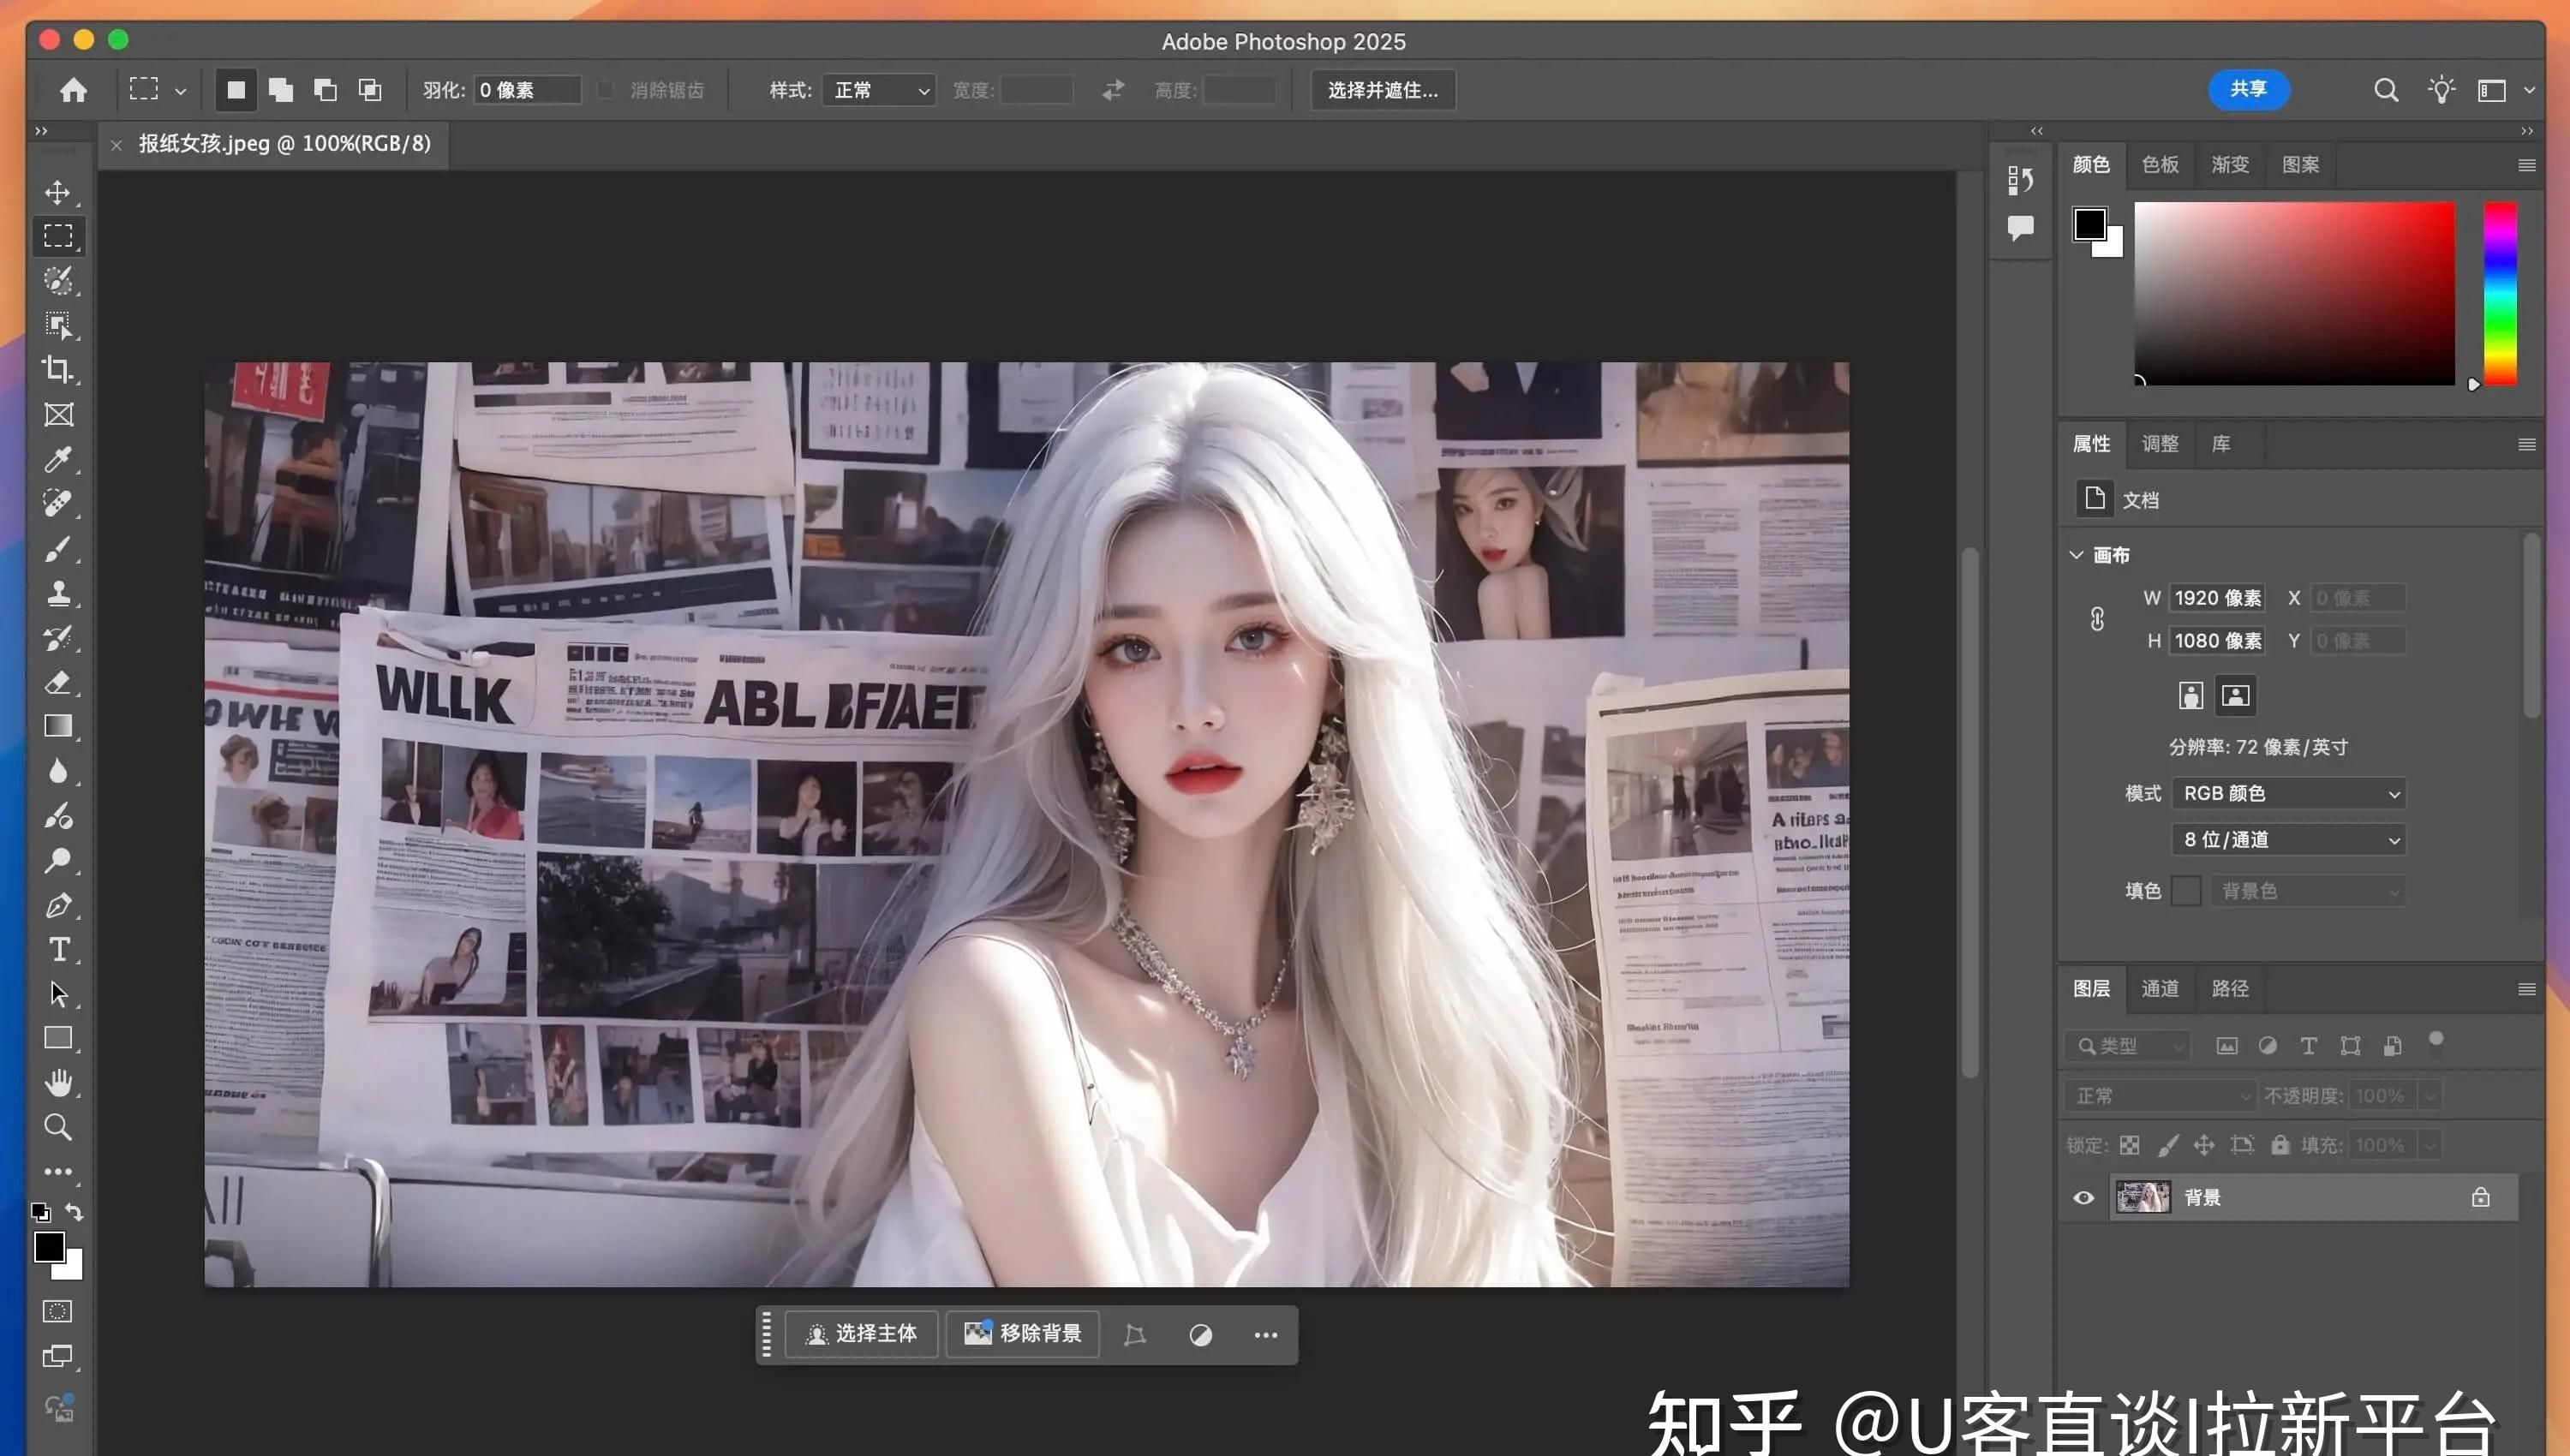Viewport: 2570px width, 1456px height.
Task: Select the Horizontal Type tool
Action: (x=59, y=949)
